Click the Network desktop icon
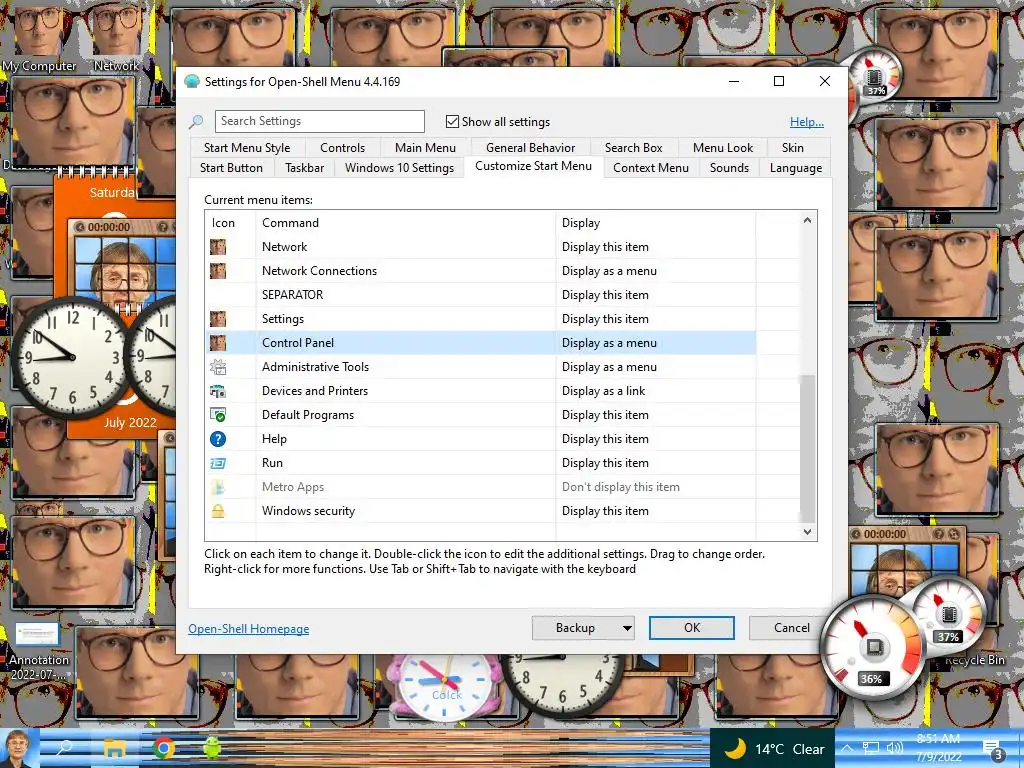Image resolution: width=1024 pixels, height=768 pixels. click(x=116, y=37)
